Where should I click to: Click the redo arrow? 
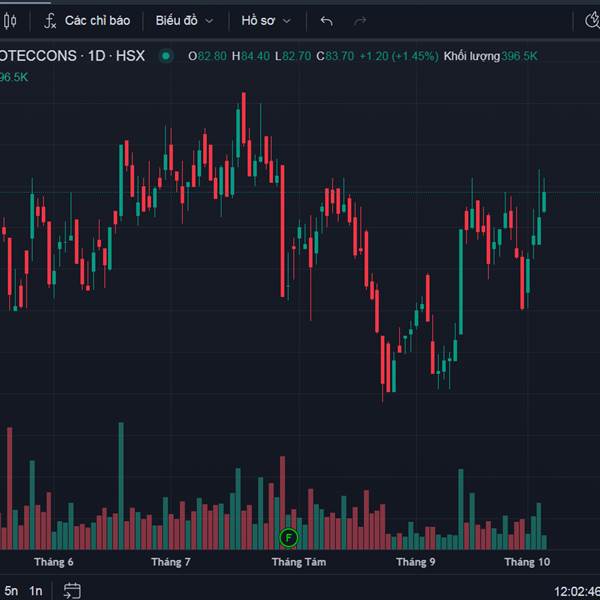coord(360,20)
